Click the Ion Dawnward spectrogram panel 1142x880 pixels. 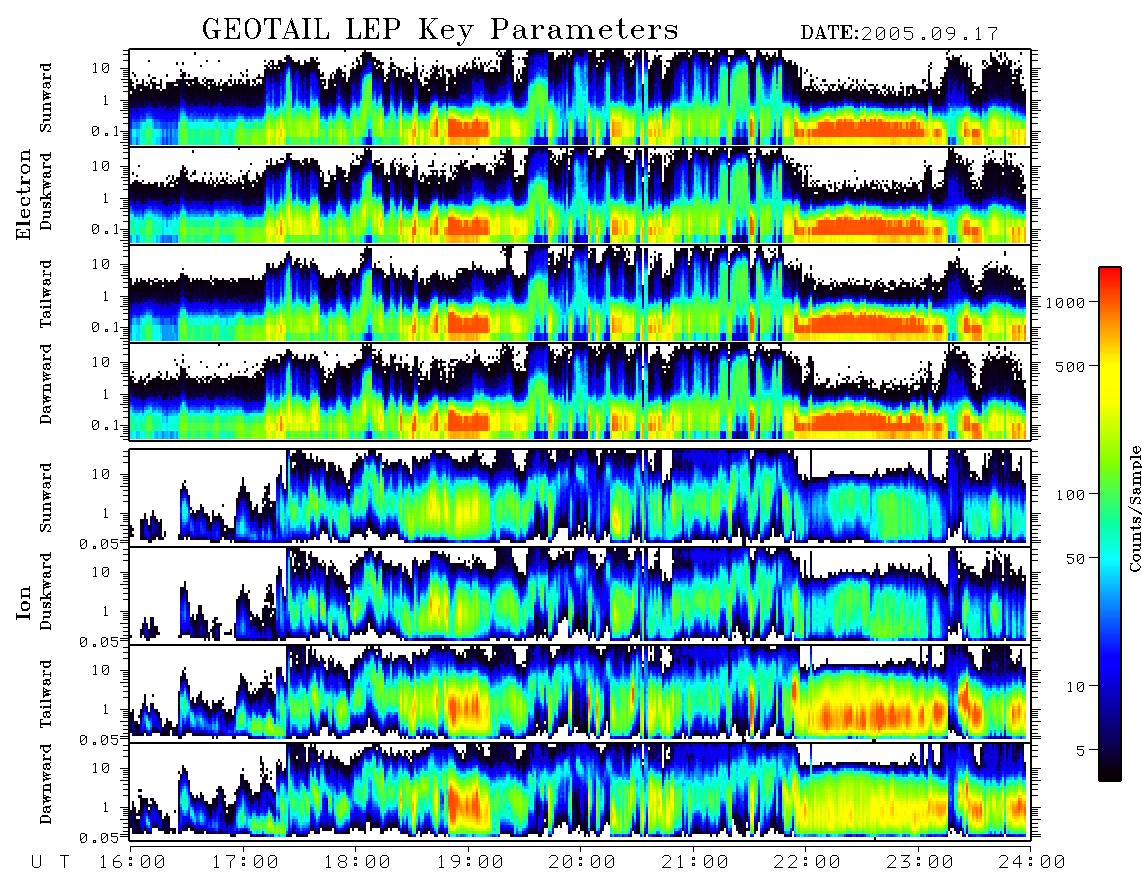click(x=580, y=792)
